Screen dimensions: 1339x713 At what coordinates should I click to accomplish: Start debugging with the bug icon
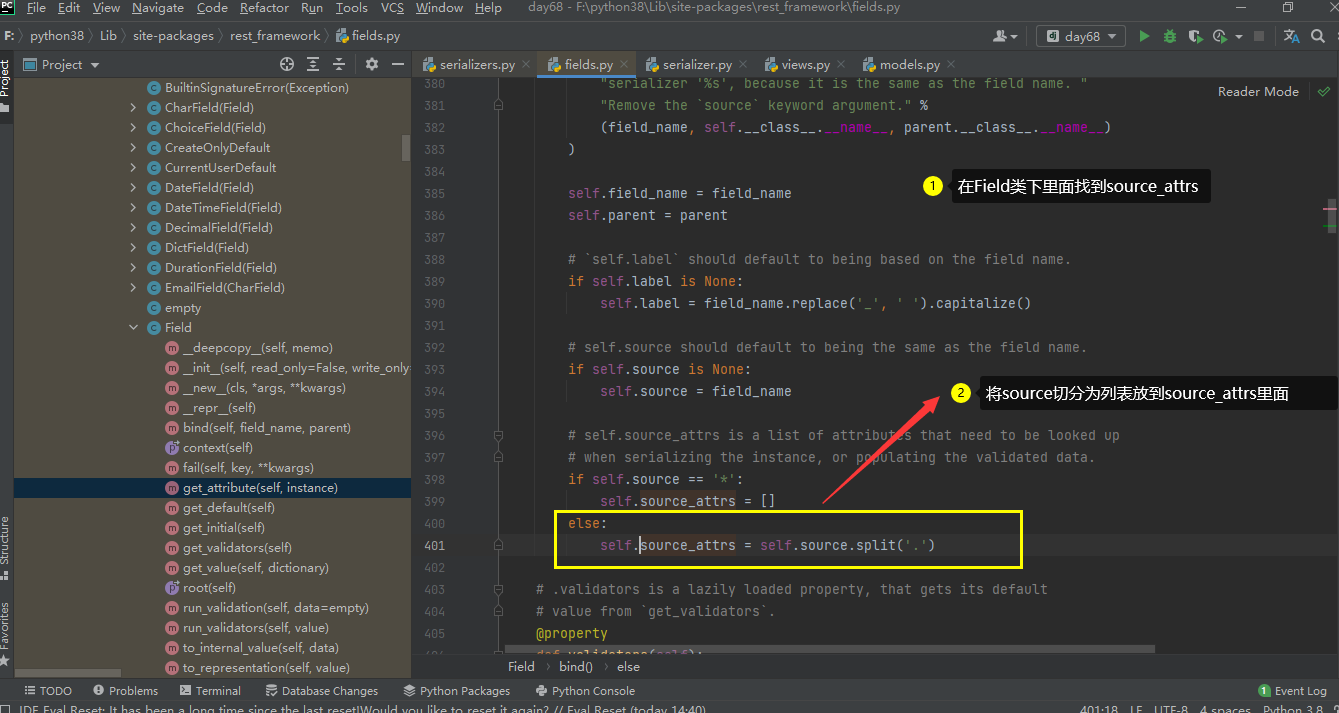point(1170,36)
